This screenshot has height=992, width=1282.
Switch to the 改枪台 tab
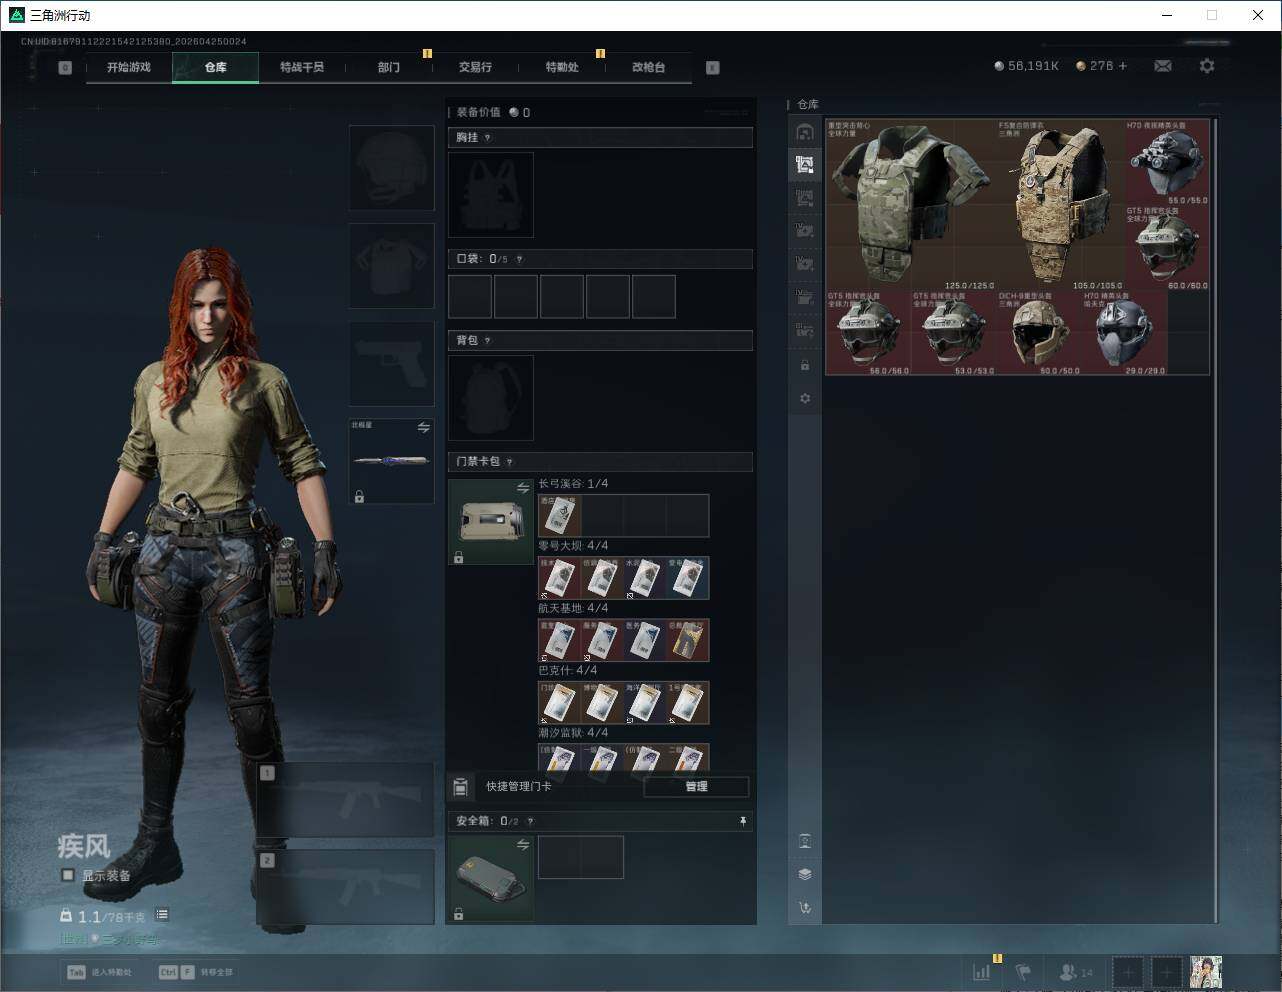tap(648, 67)
